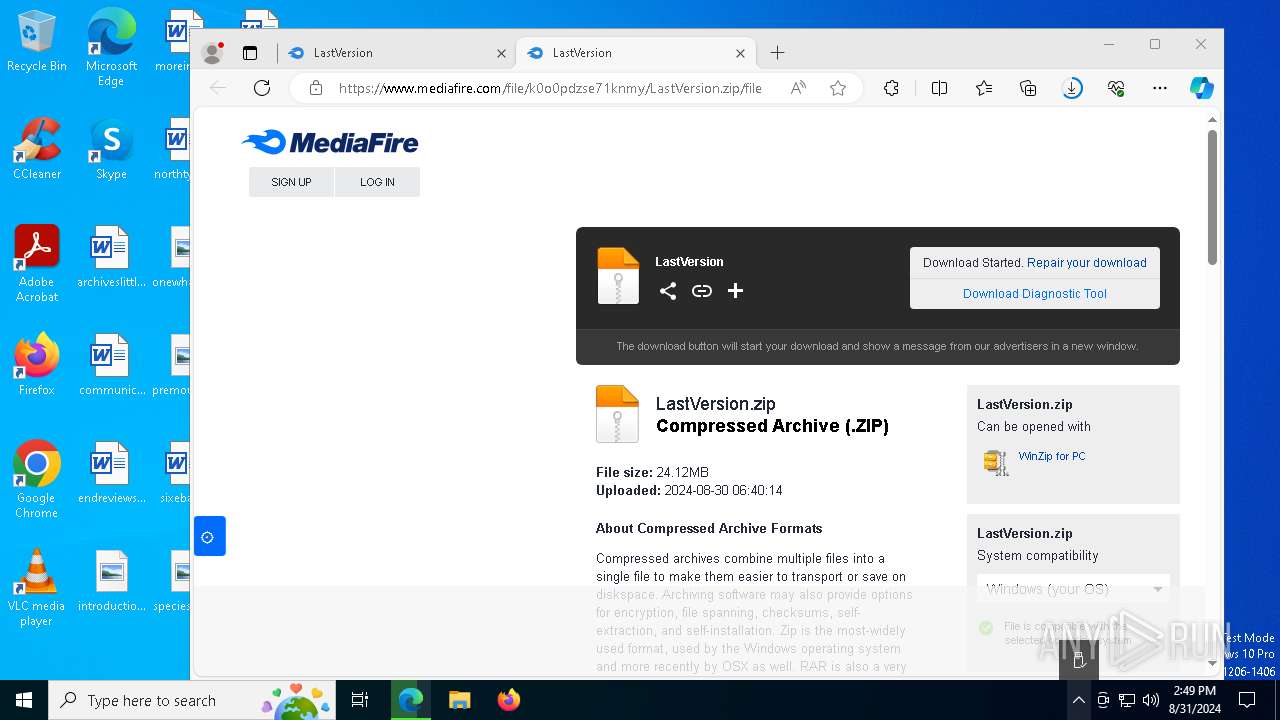
Task: Select the Skype desktop shortcut
Action: pos(111,150)
